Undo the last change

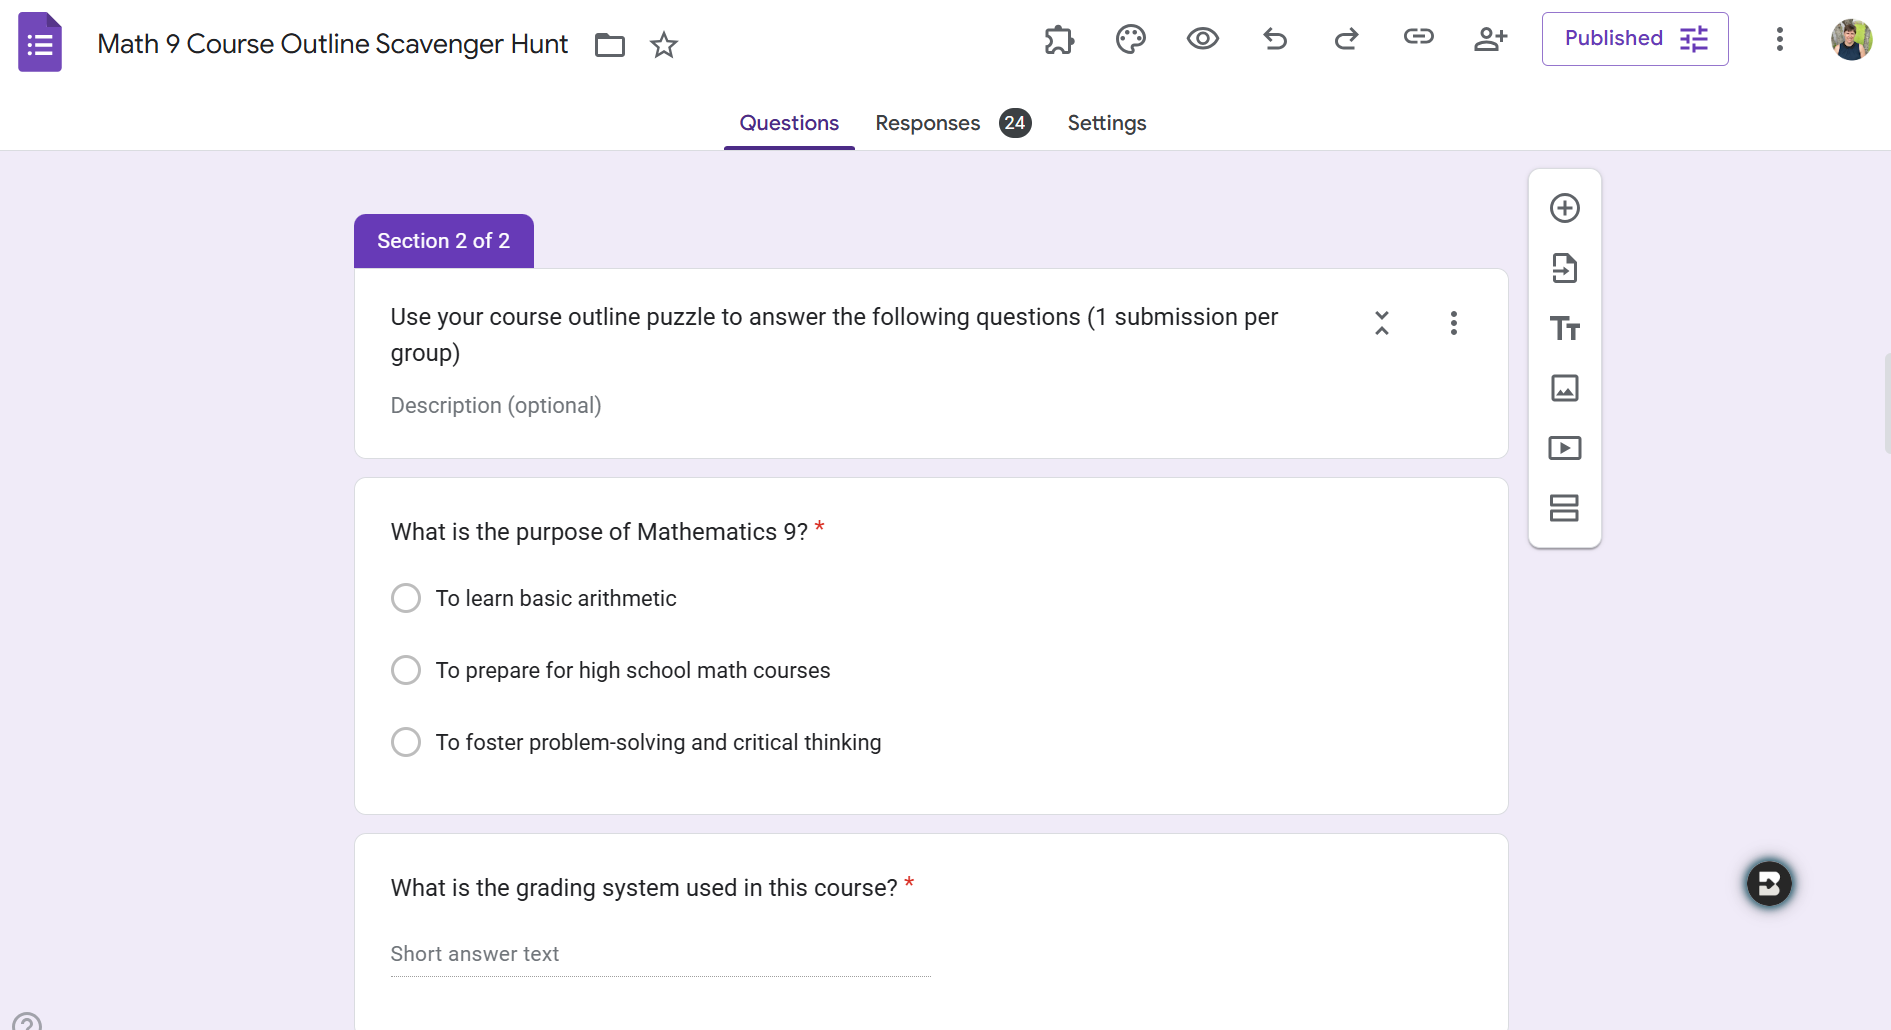coord(1274,39)
